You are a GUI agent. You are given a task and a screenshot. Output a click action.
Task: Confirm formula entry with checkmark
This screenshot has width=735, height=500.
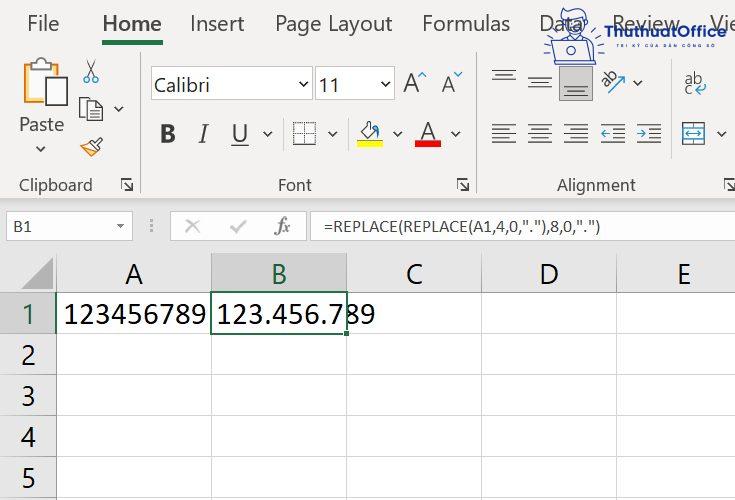(x=238, y=227)
